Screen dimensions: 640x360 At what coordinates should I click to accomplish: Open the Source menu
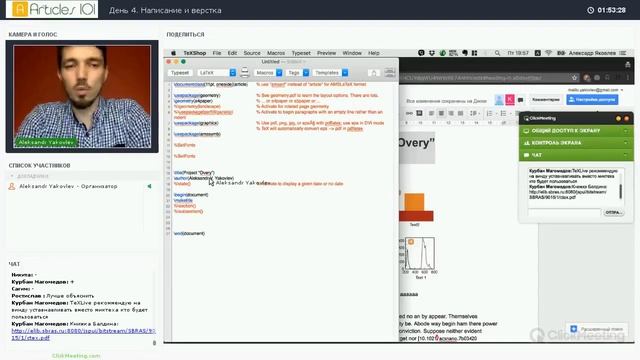click(x=252, y=53)
